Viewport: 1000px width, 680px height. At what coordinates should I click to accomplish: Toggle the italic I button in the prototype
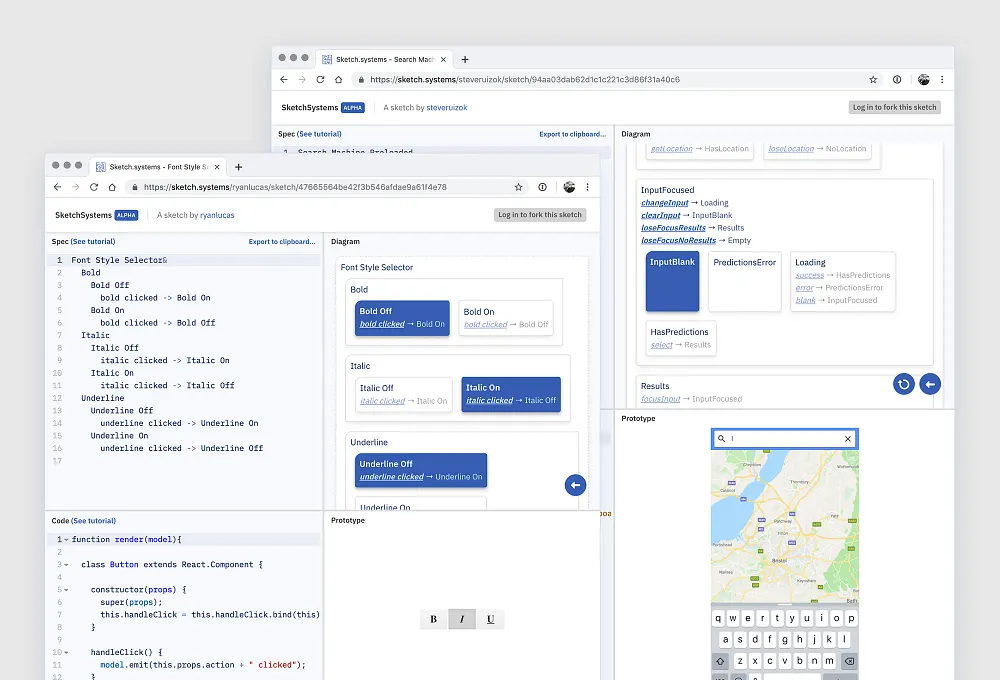pos(462,619)
